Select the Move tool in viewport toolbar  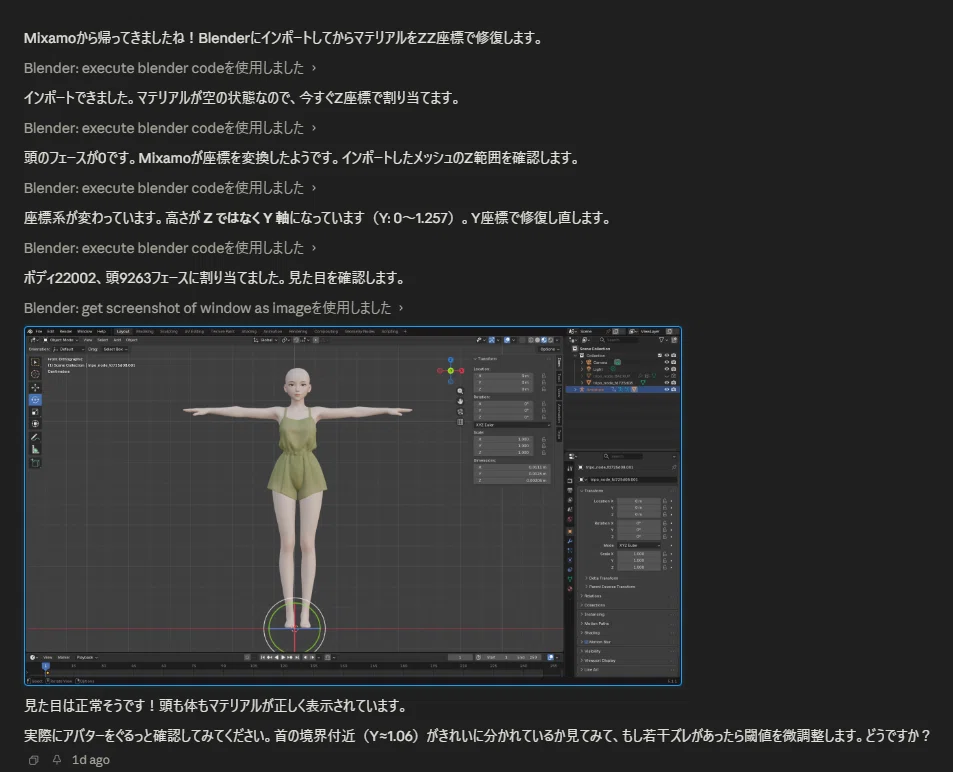tap(35, 387)
